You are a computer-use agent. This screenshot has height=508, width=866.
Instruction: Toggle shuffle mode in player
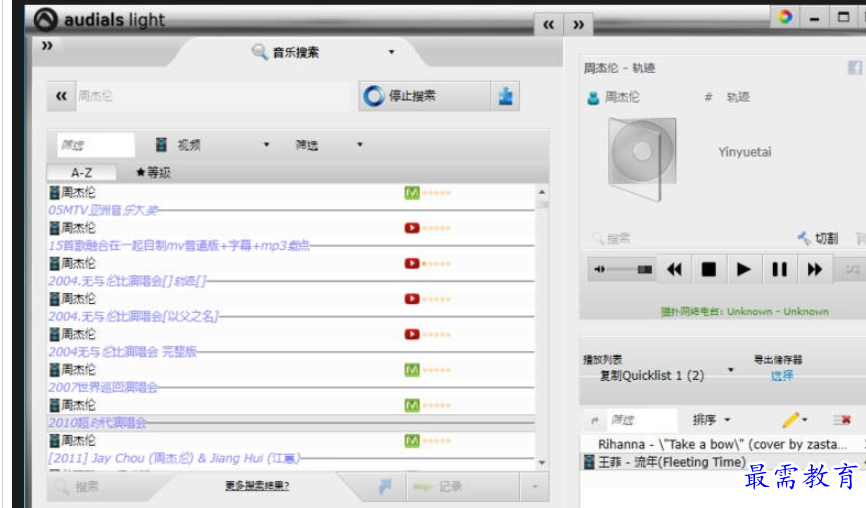851,269
